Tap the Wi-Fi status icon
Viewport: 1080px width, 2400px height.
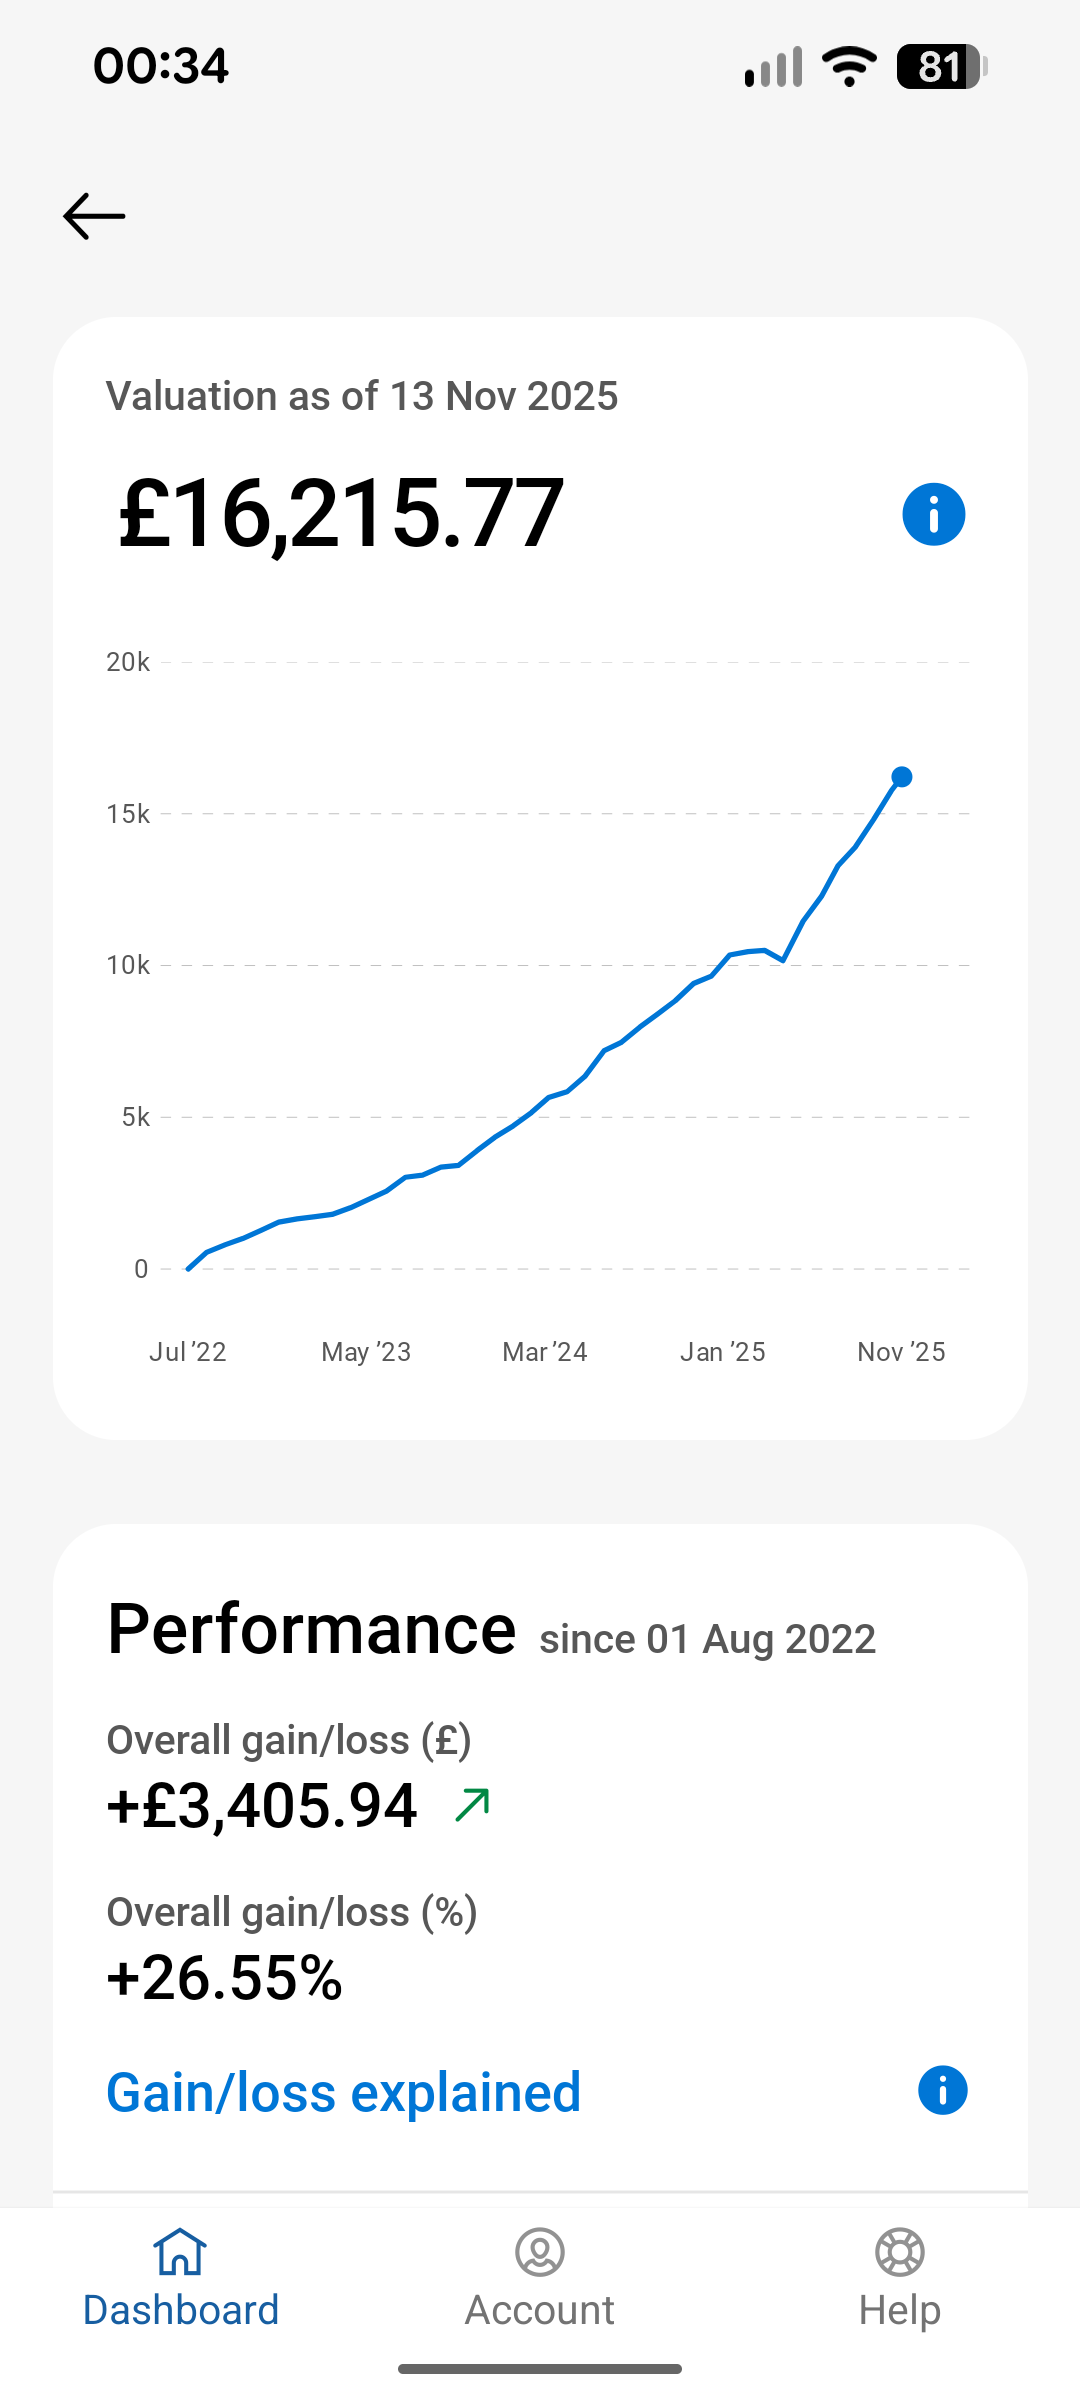pos(849,67)
